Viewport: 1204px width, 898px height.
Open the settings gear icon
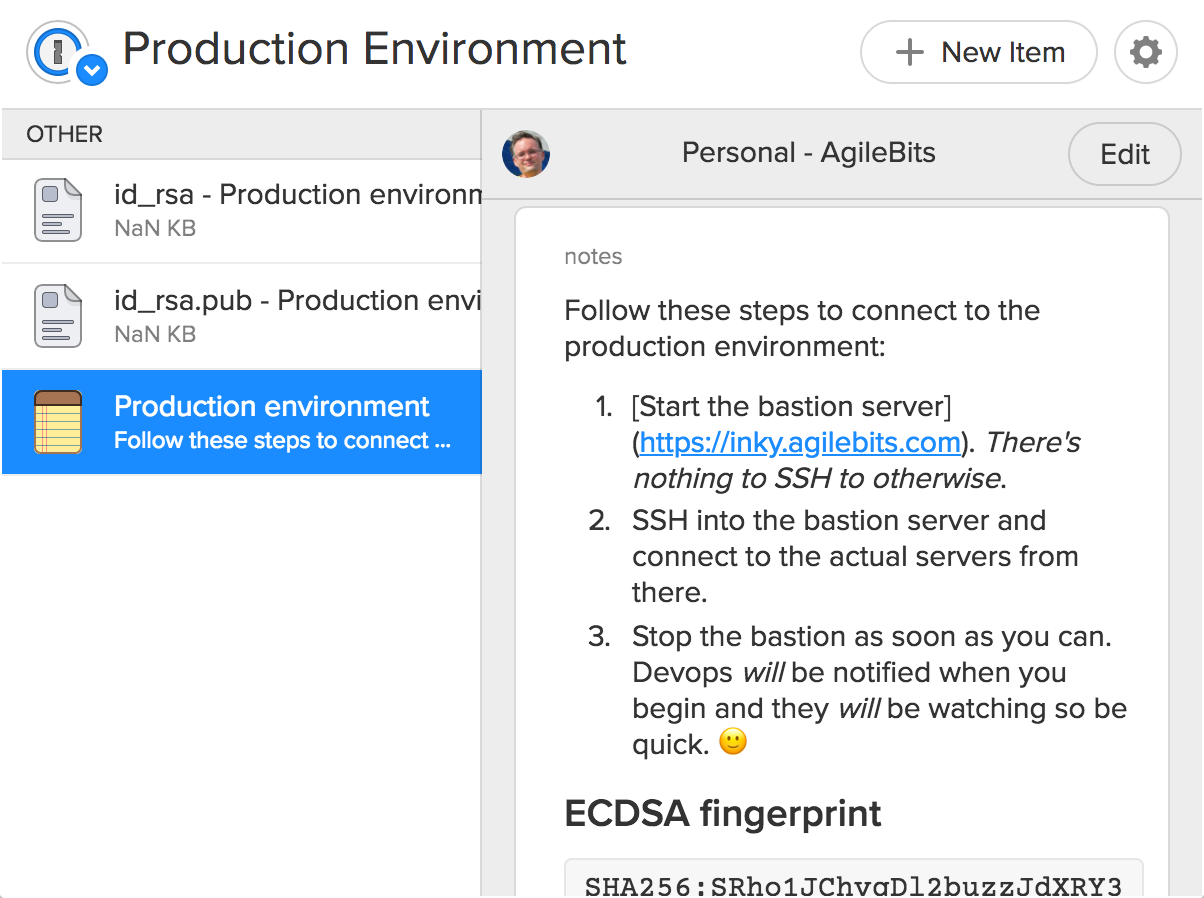click(x=1146, y=52)
